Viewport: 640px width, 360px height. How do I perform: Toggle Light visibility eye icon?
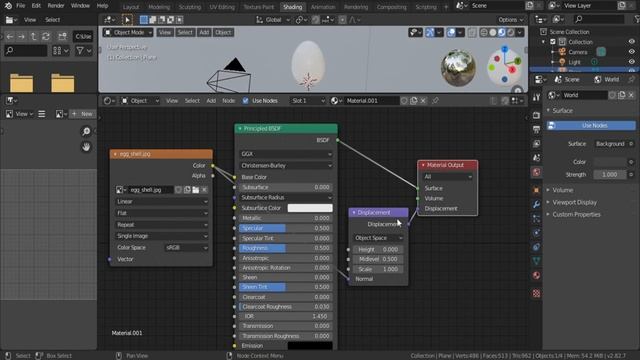631,62
